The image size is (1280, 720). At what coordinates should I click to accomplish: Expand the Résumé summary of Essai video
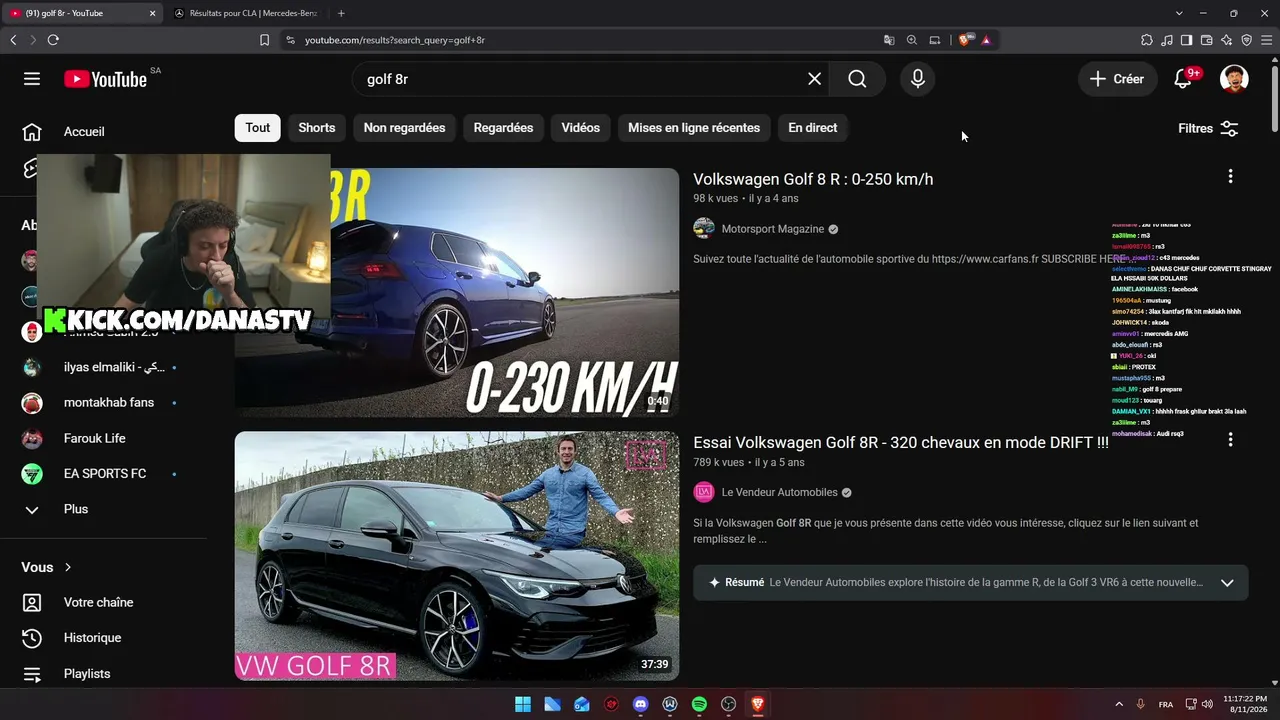pos(1227,583)
